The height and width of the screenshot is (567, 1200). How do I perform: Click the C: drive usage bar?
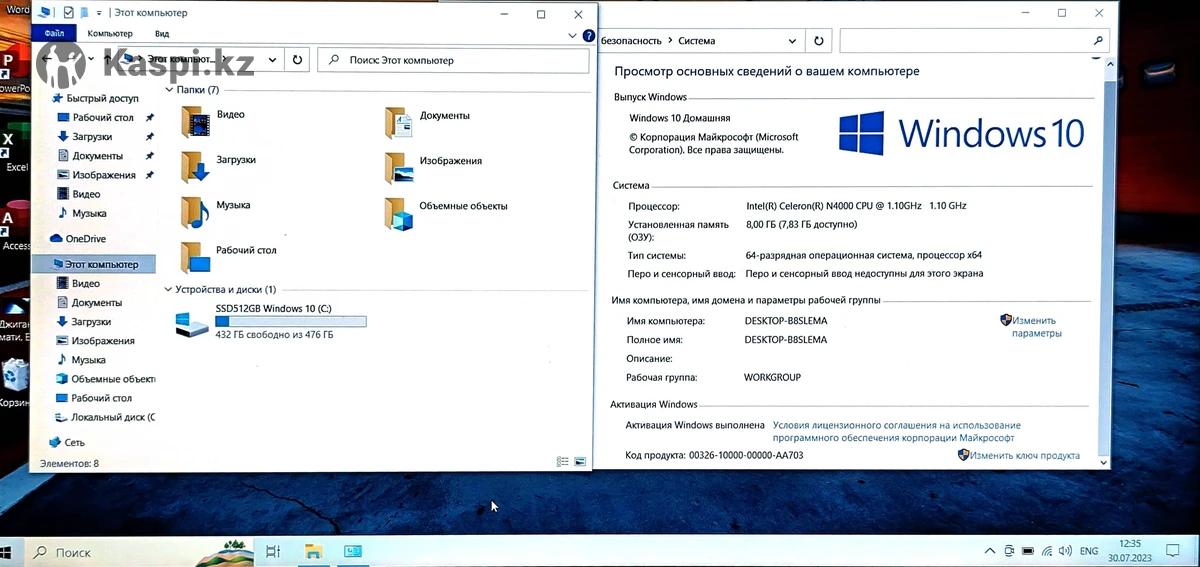click(x=291, y=321)
